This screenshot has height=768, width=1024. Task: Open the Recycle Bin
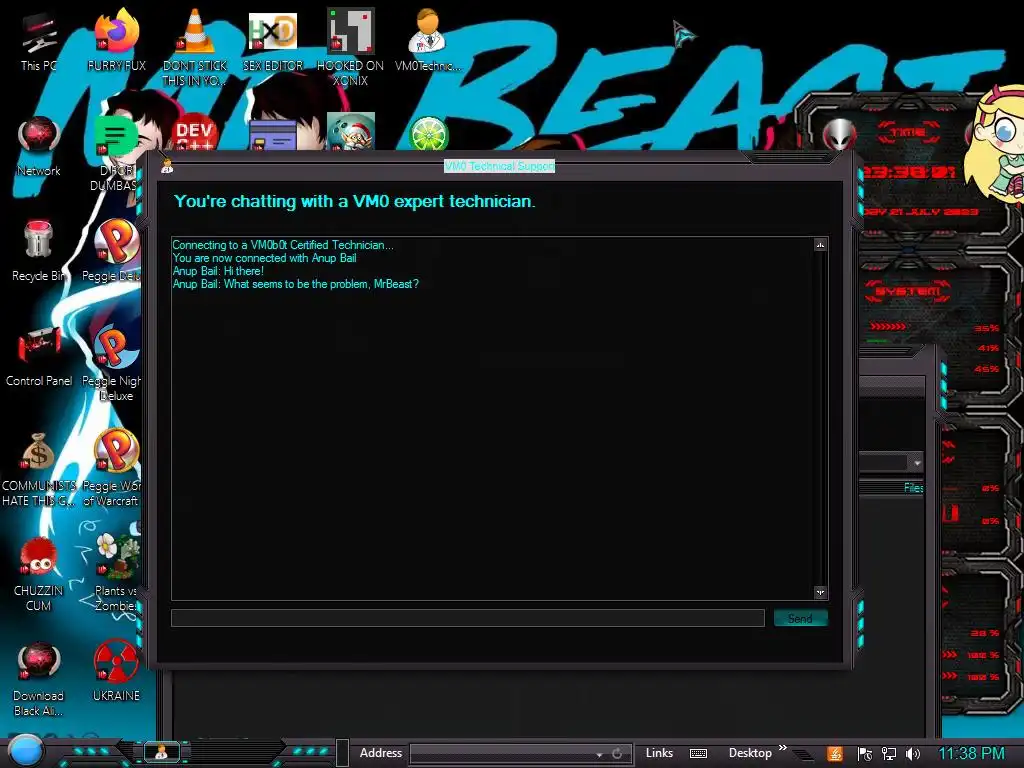pyautogui.click(x=39, y=251)
